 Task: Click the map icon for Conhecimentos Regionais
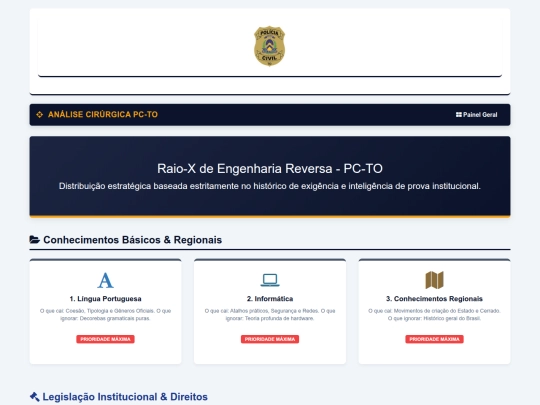tap(435, 280)
